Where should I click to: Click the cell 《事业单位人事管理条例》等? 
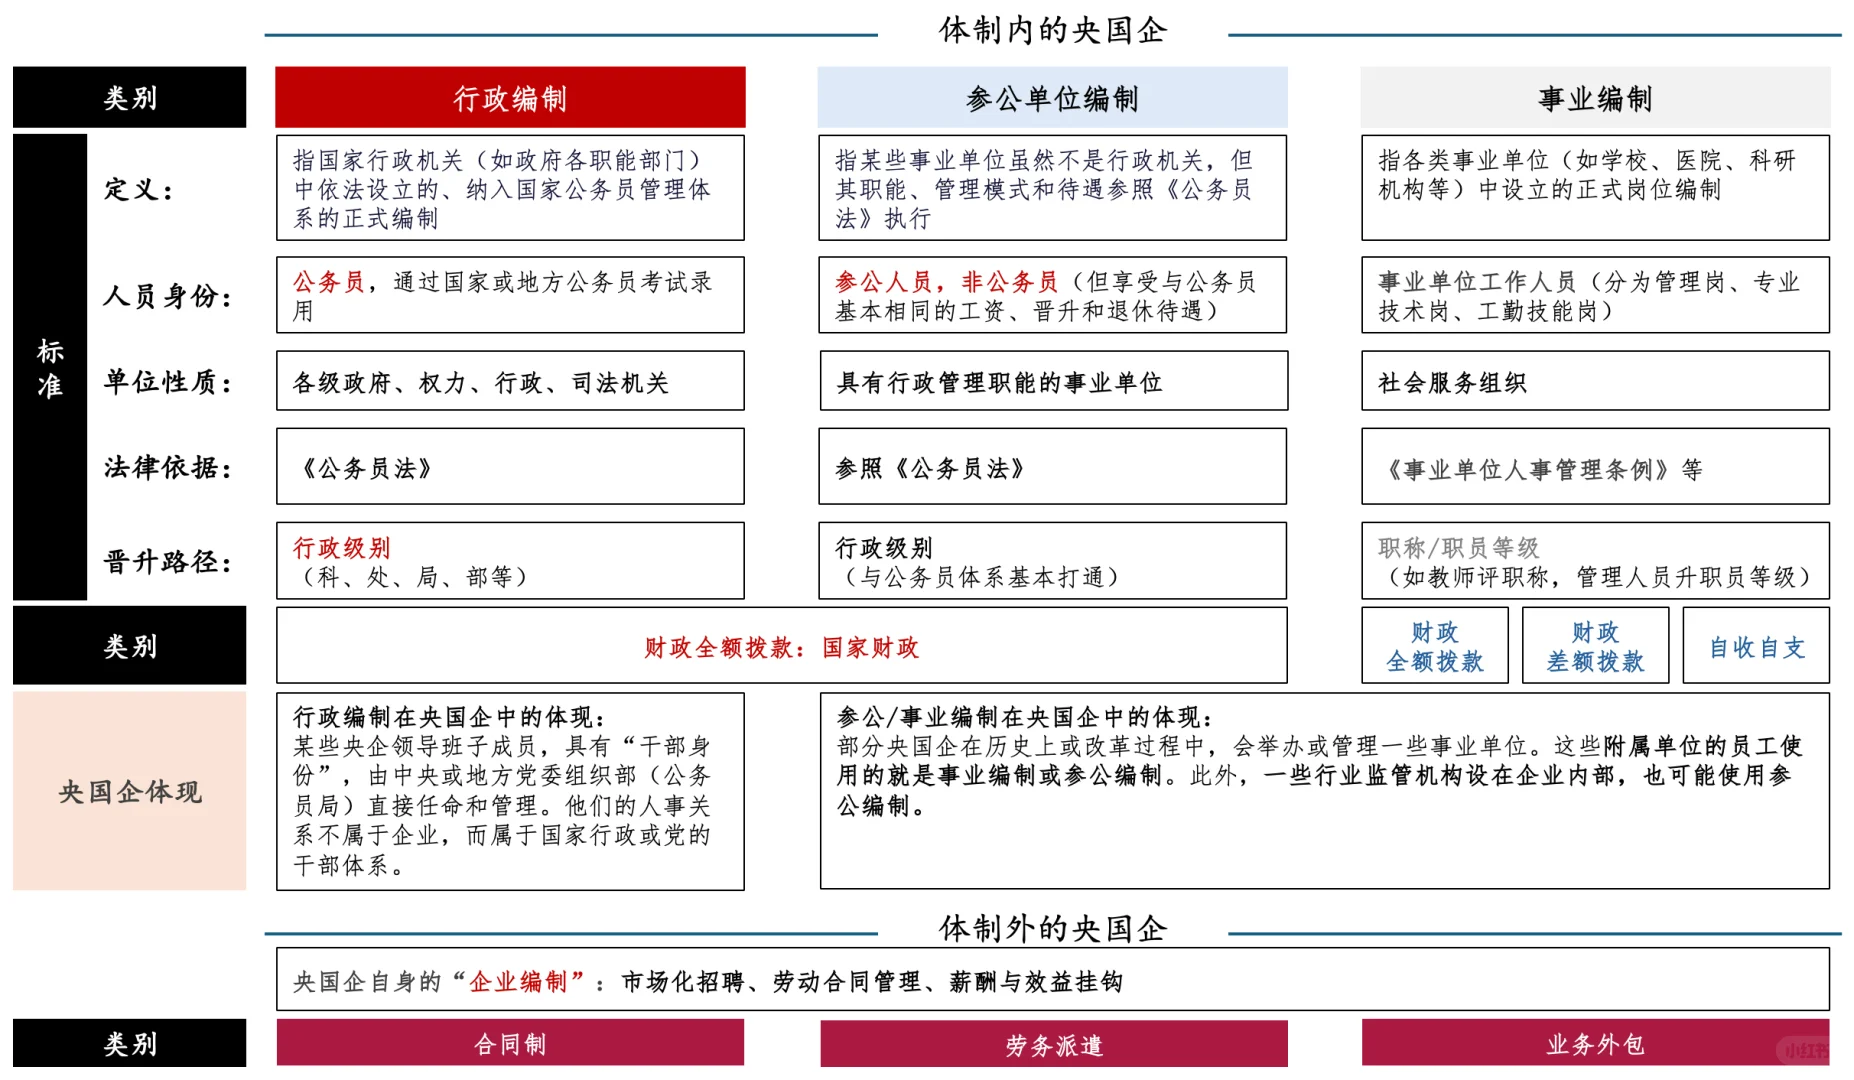1595,467
